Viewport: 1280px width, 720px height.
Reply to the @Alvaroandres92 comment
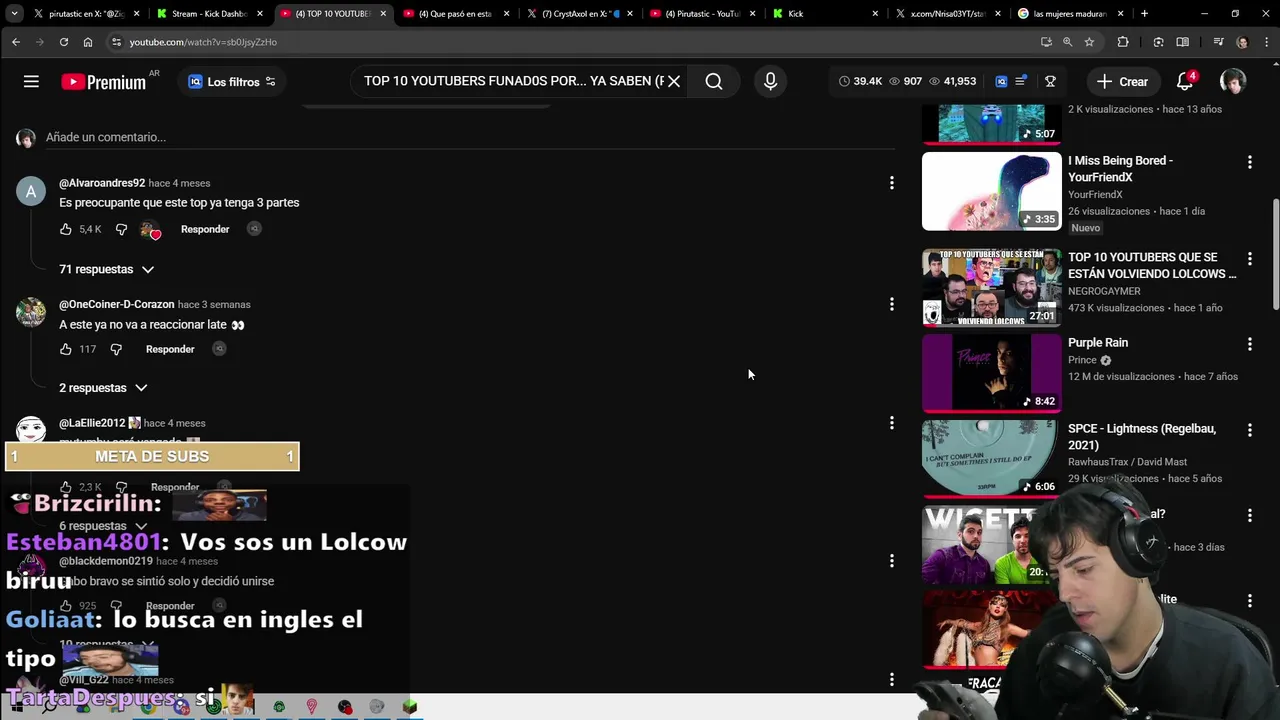(205, 229)
